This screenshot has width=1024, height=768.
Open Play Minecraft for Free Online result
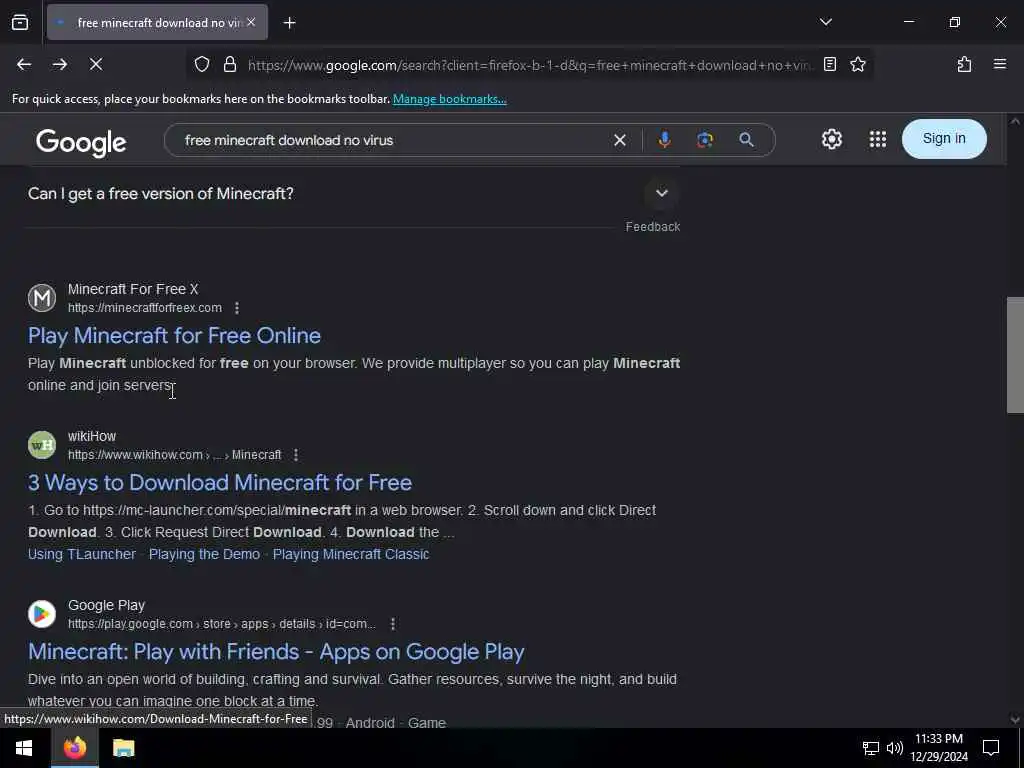click(x=174, y=336)
